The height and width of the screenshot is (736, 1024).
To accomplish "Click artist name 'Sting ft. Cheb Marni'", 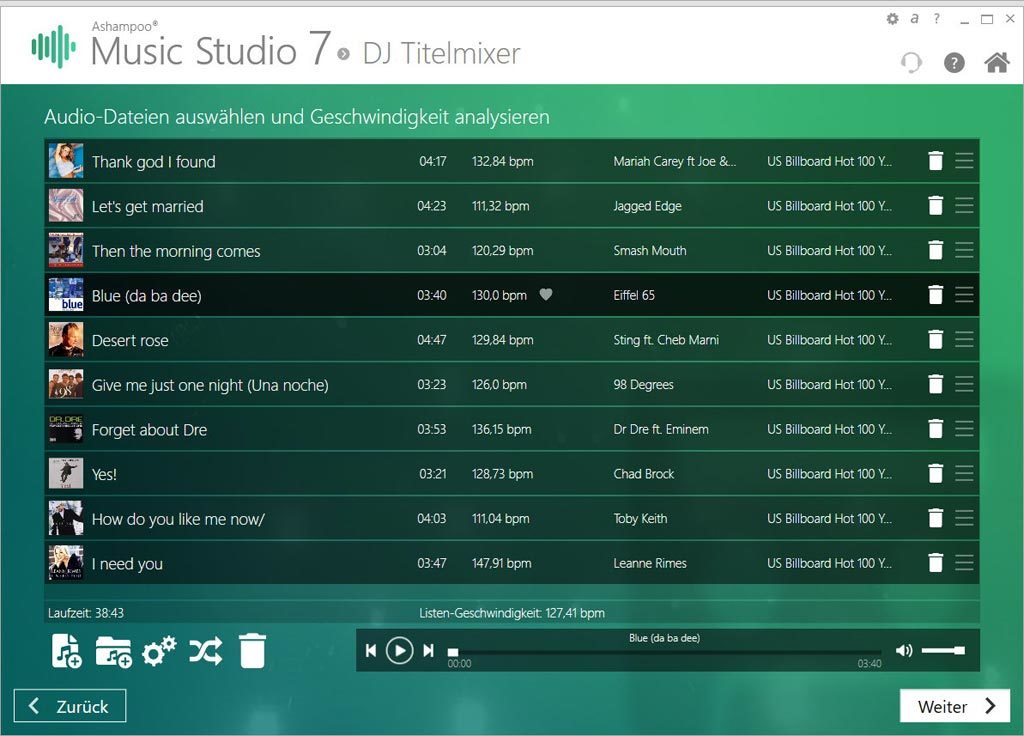I will pyautogui.click(x=665, y=340).
